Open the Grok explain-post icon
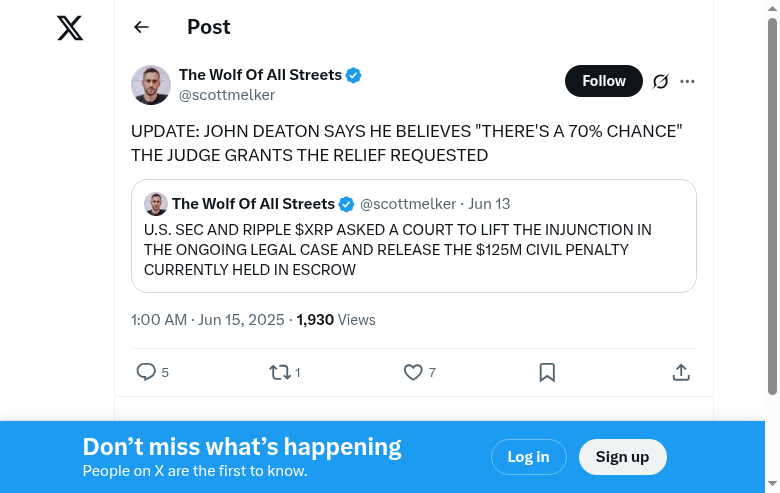Image resolution: width=780 pixels, height=493 pixels. (x=660, y=82)
